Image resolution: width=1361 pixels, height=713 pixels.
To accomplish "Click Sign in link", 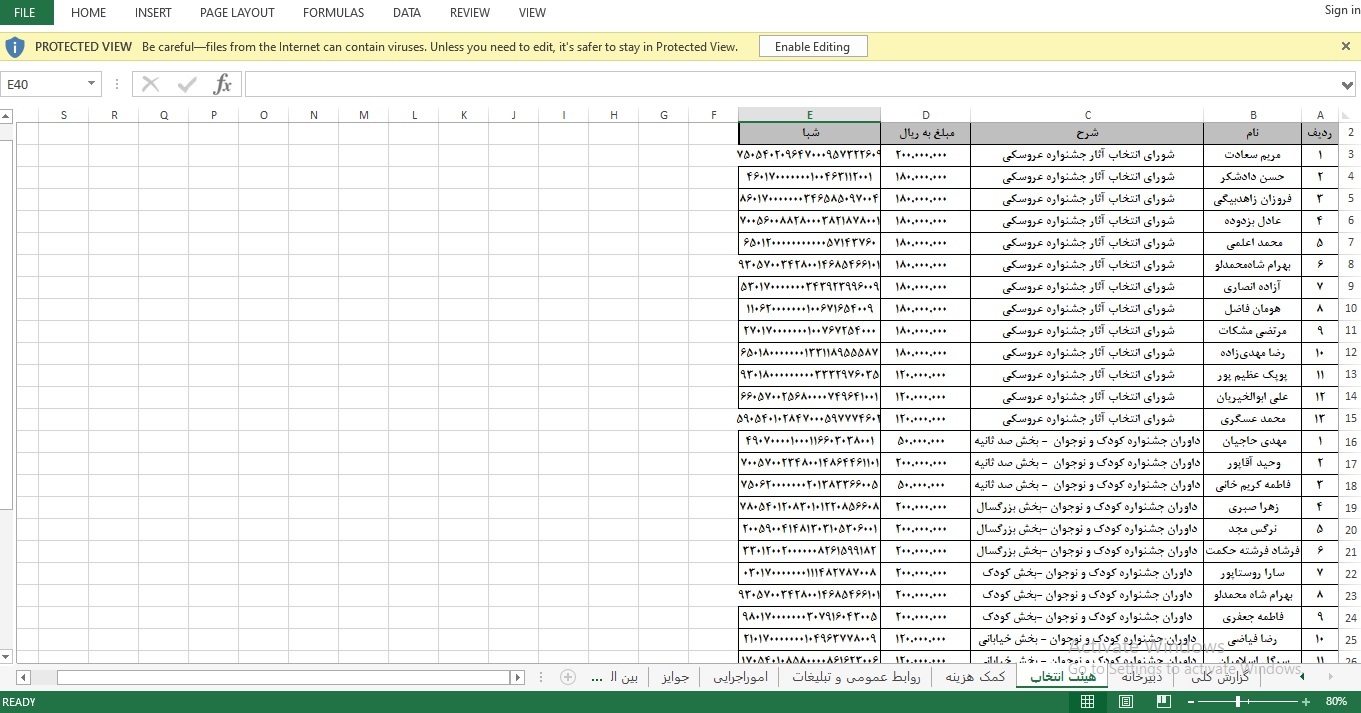I will (x=1341, y=10).
